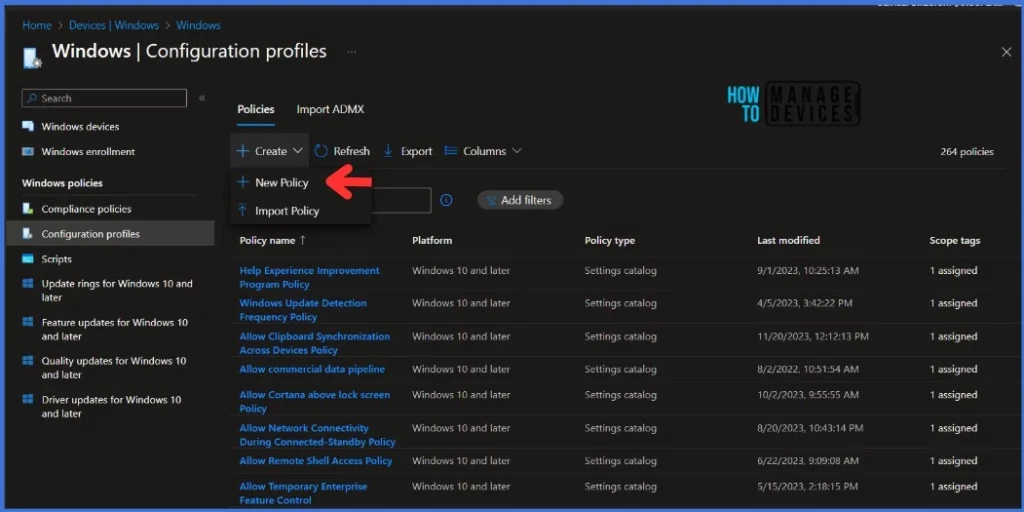
Task: Click the Export download arrow icon
Action: pyautogui.click(x=388, y=151)
